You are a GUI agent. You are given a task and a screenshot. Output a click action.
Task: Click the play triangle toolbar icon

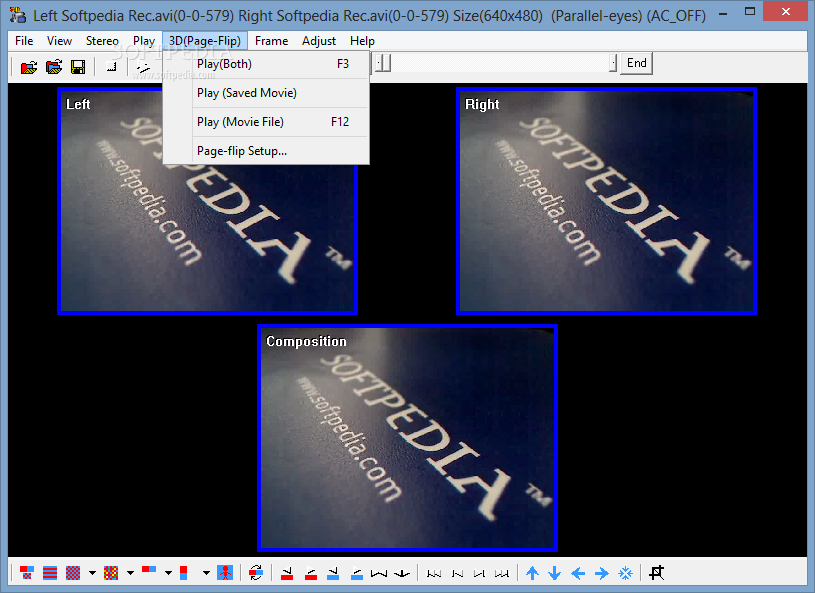click(143, 67)
